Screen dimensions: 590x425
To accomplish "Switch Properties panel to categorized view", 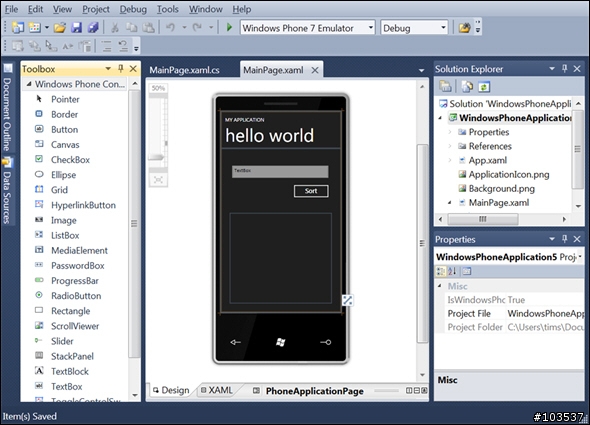I will [x=441, y=271].
